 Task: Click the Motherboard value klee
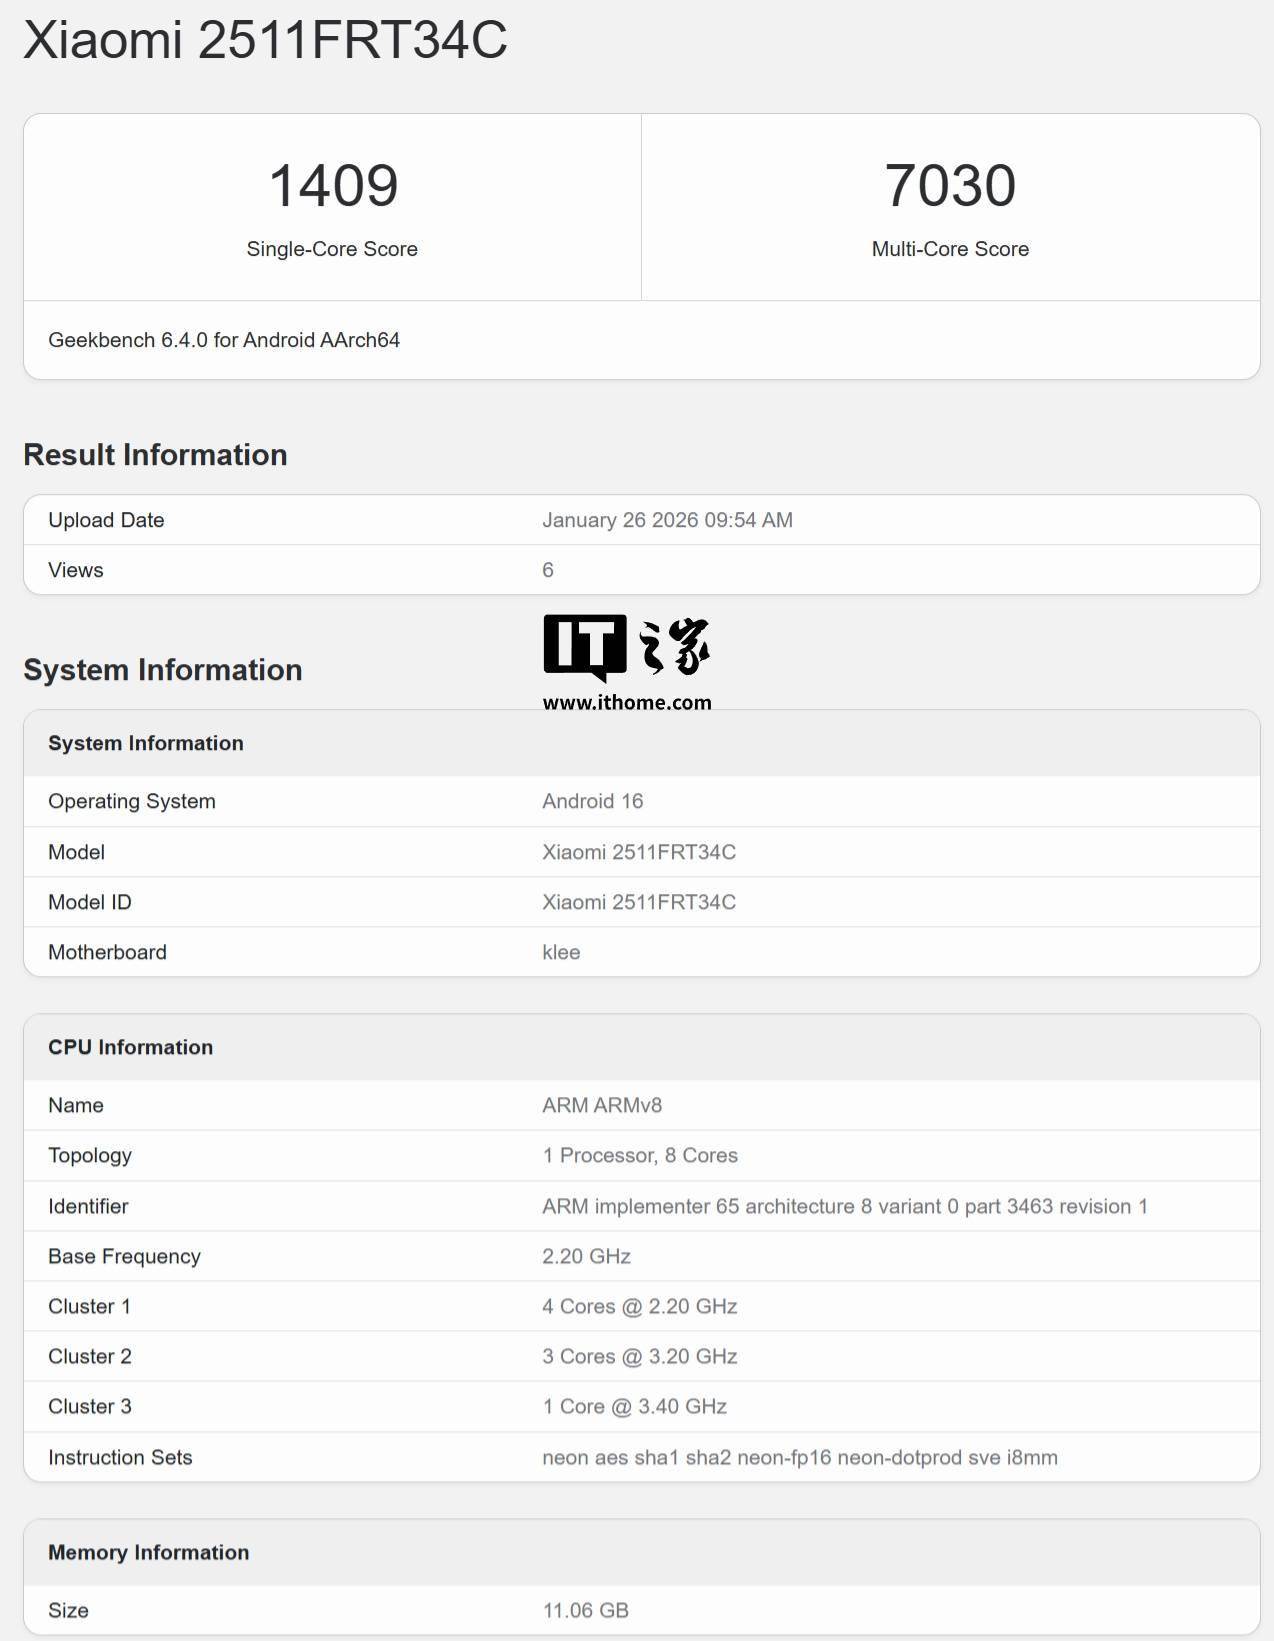click(x=561, y=952)
